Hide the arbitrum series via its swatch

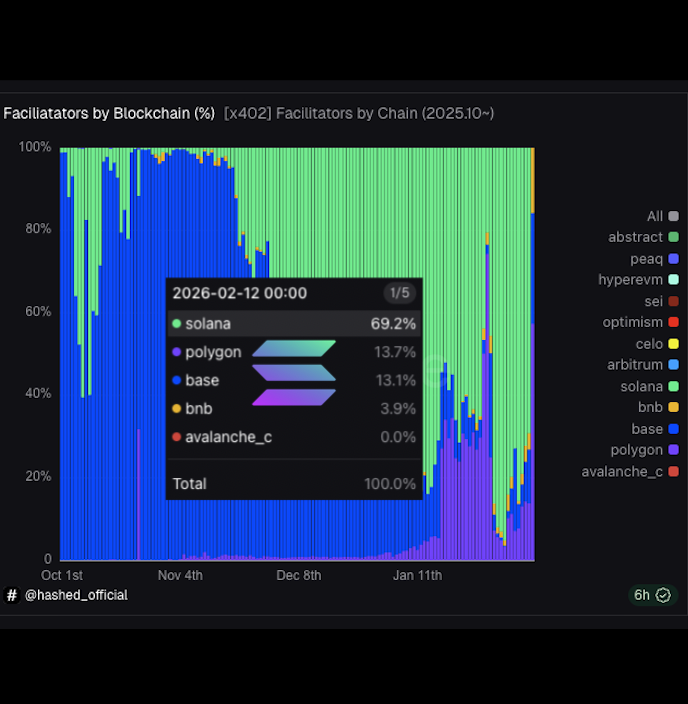click(673, 365)
